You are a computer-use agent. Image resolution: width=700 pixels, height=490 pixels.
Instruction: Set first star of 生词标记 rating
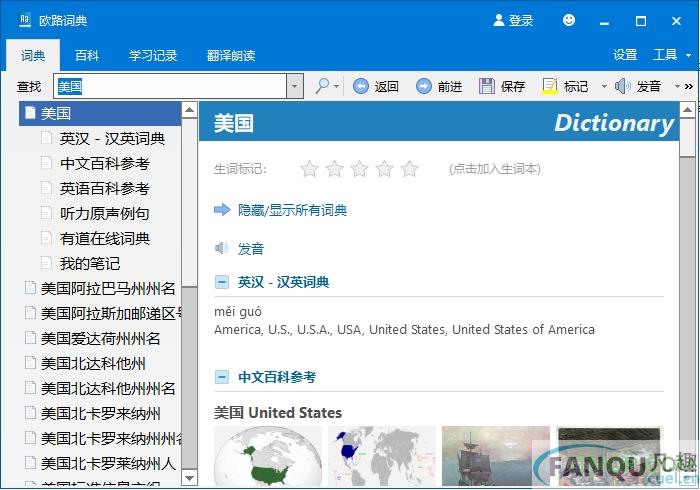click(x=309, y=169)
